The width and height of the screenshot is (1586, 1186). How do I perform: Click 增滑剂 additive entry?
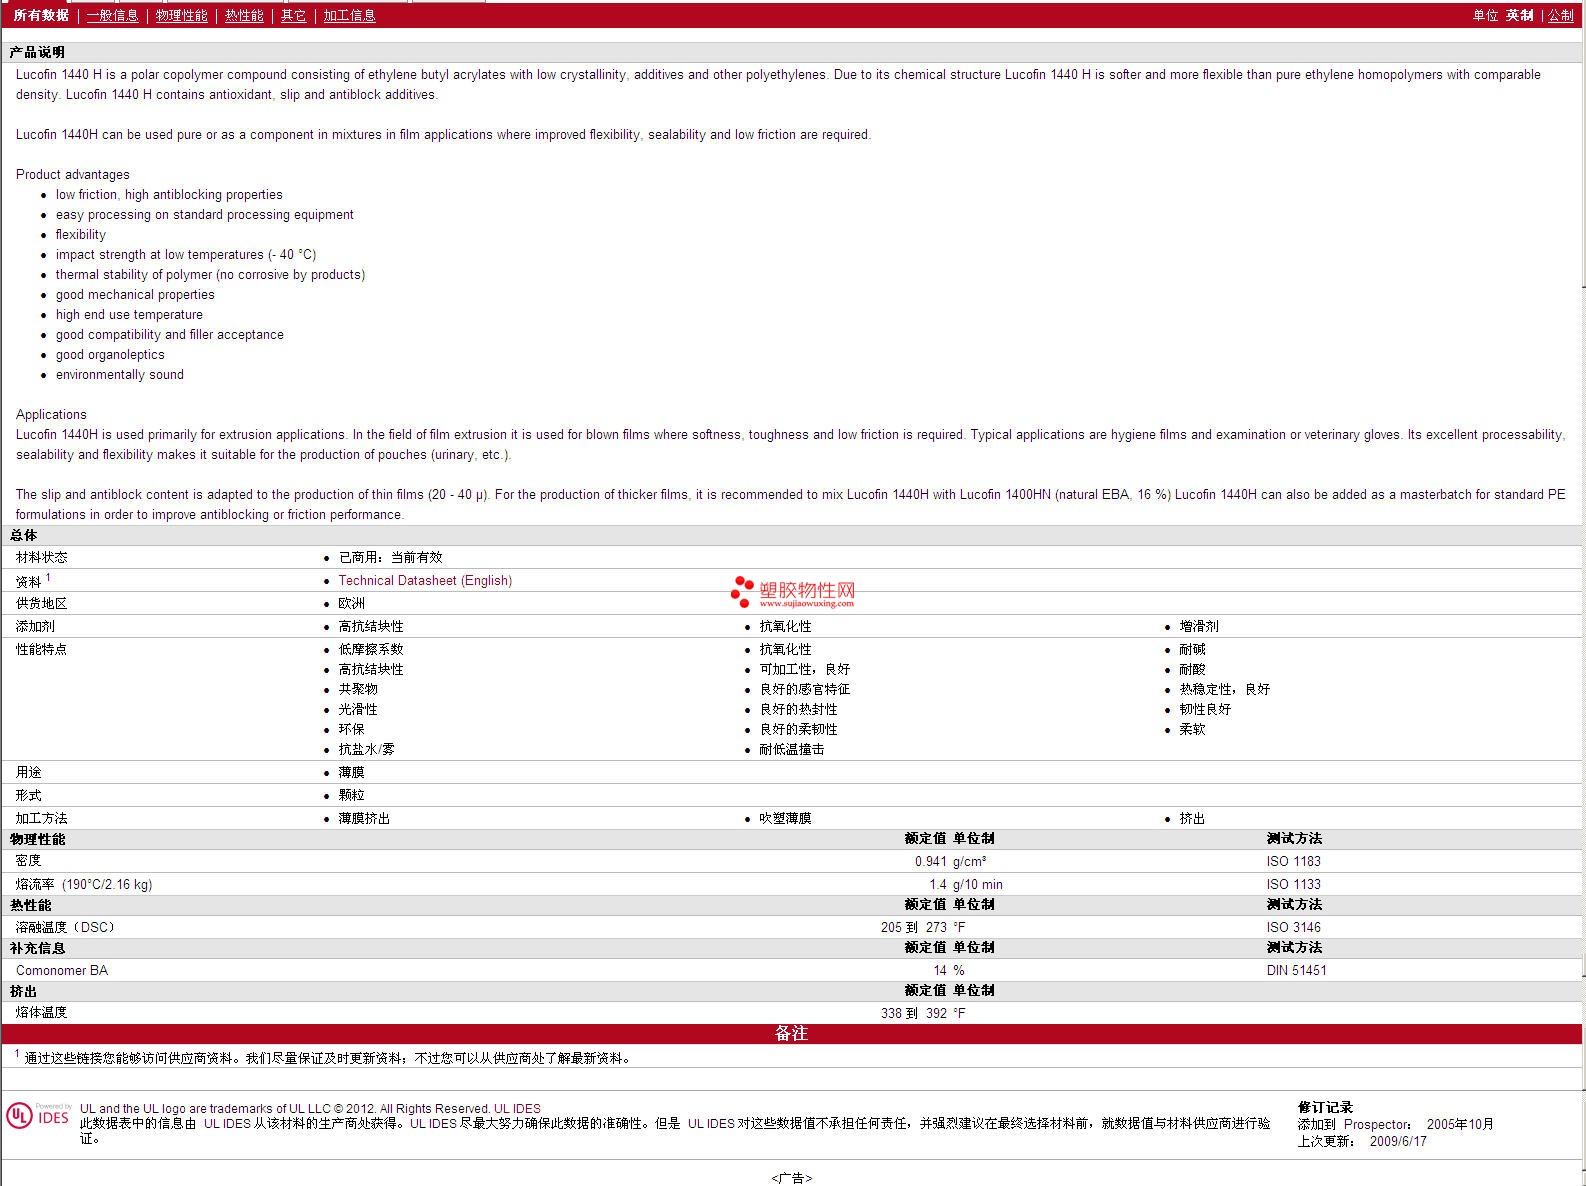(x=1199, y=626)
